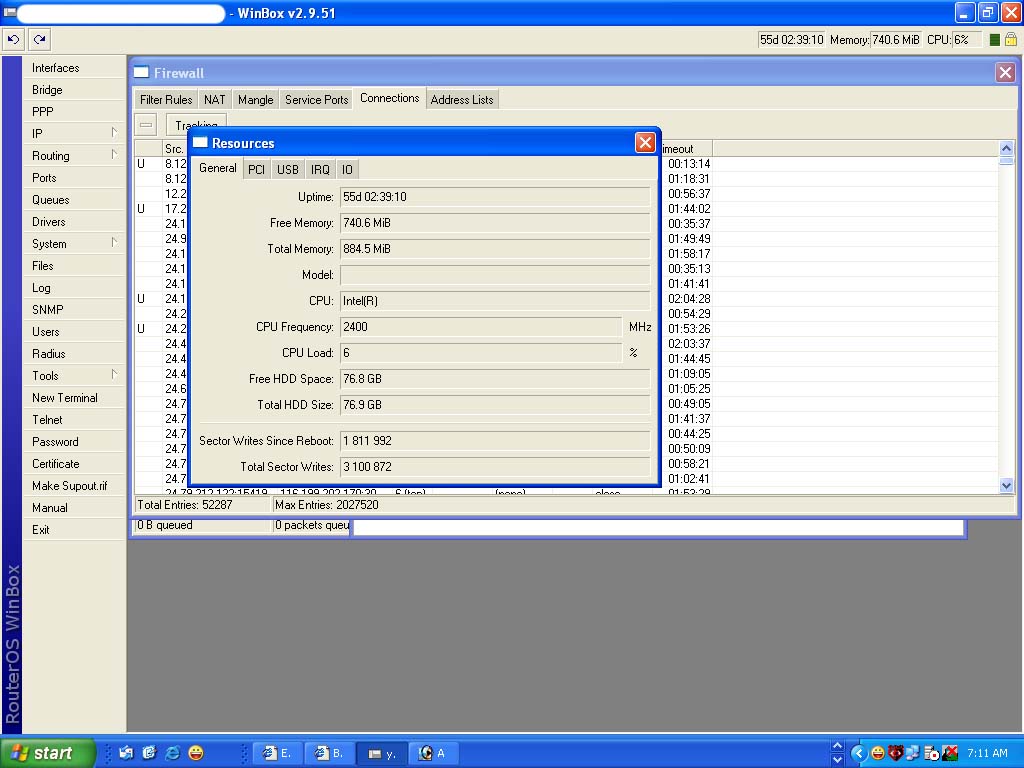Click the Resources window title icon

click(200, 142)
